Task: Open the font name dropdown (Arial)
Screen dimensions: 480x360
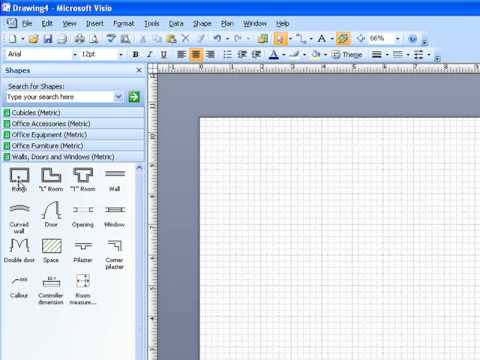Action: tap(75, 54)
